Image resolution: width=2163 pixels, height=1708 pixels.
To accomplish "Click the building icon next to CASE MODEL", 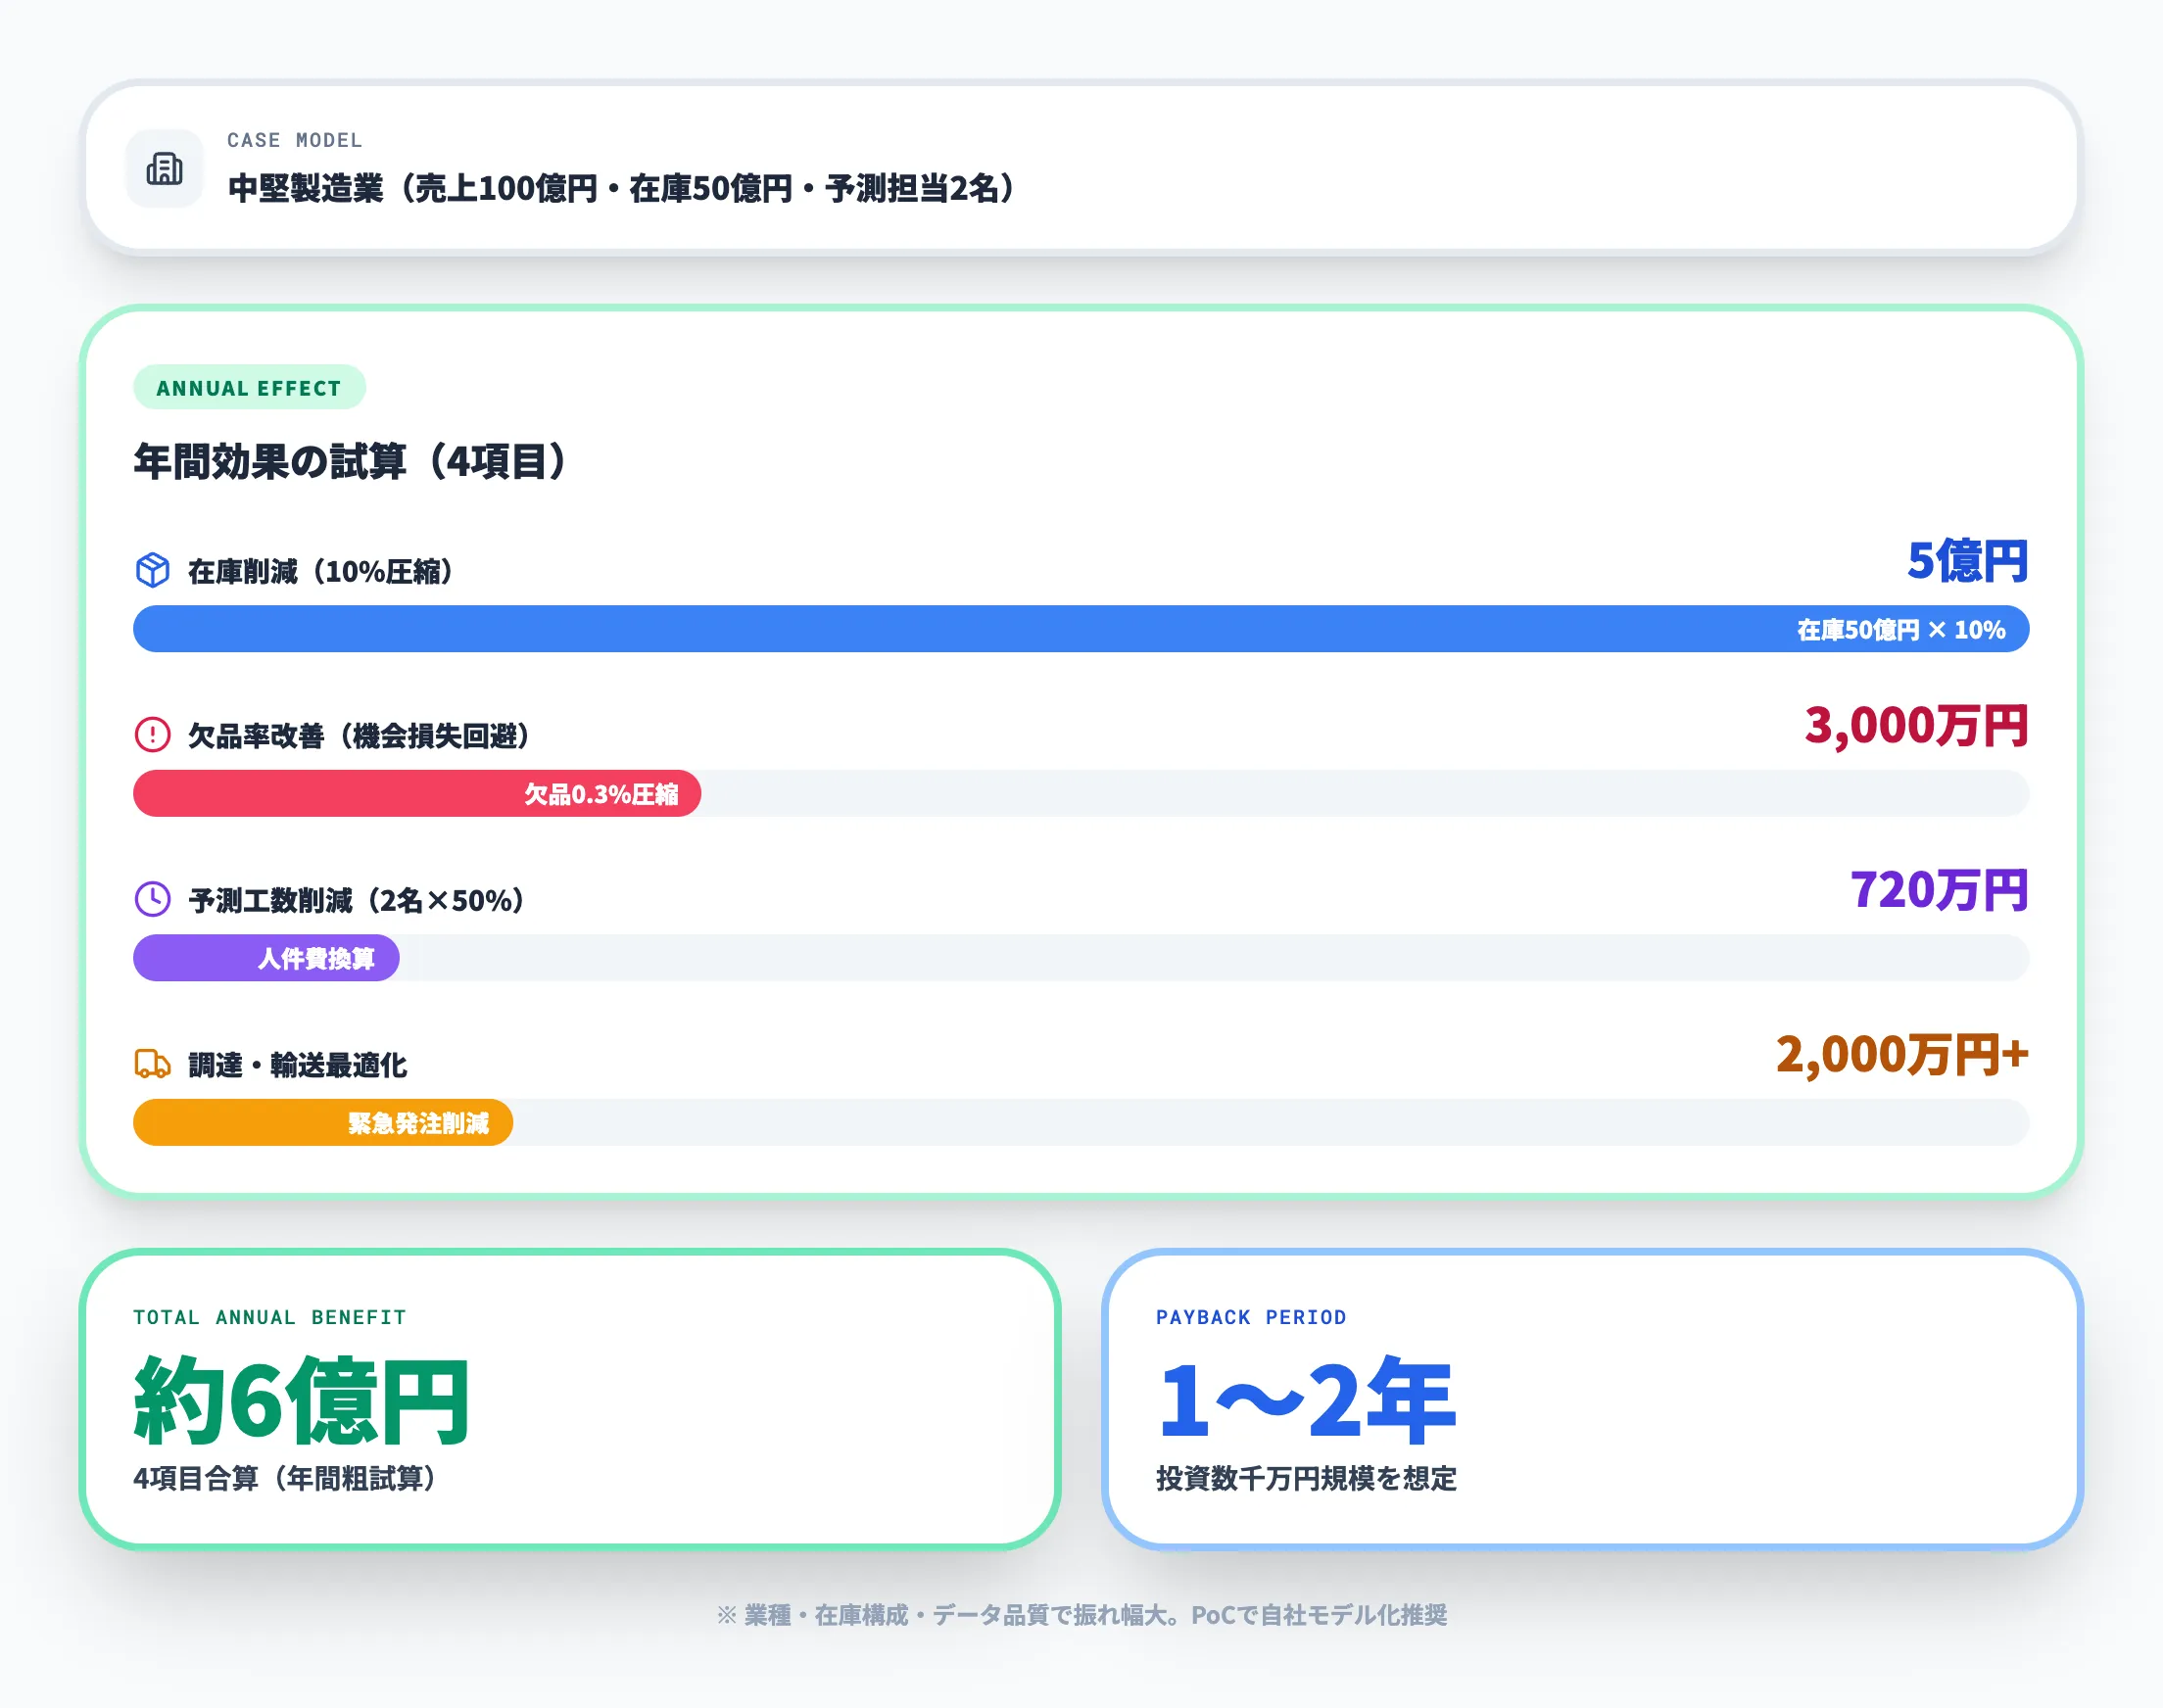I will (x=164, y=168).
